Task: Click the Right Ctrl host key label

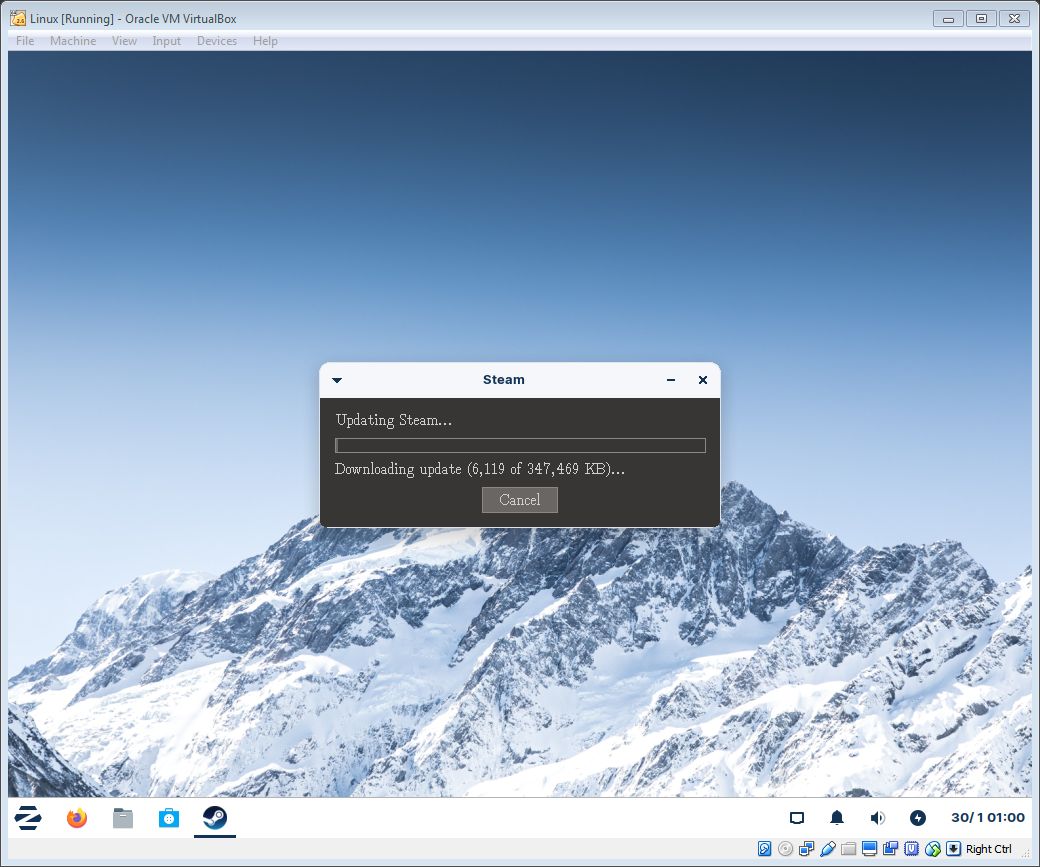Action: coord(988,848)
